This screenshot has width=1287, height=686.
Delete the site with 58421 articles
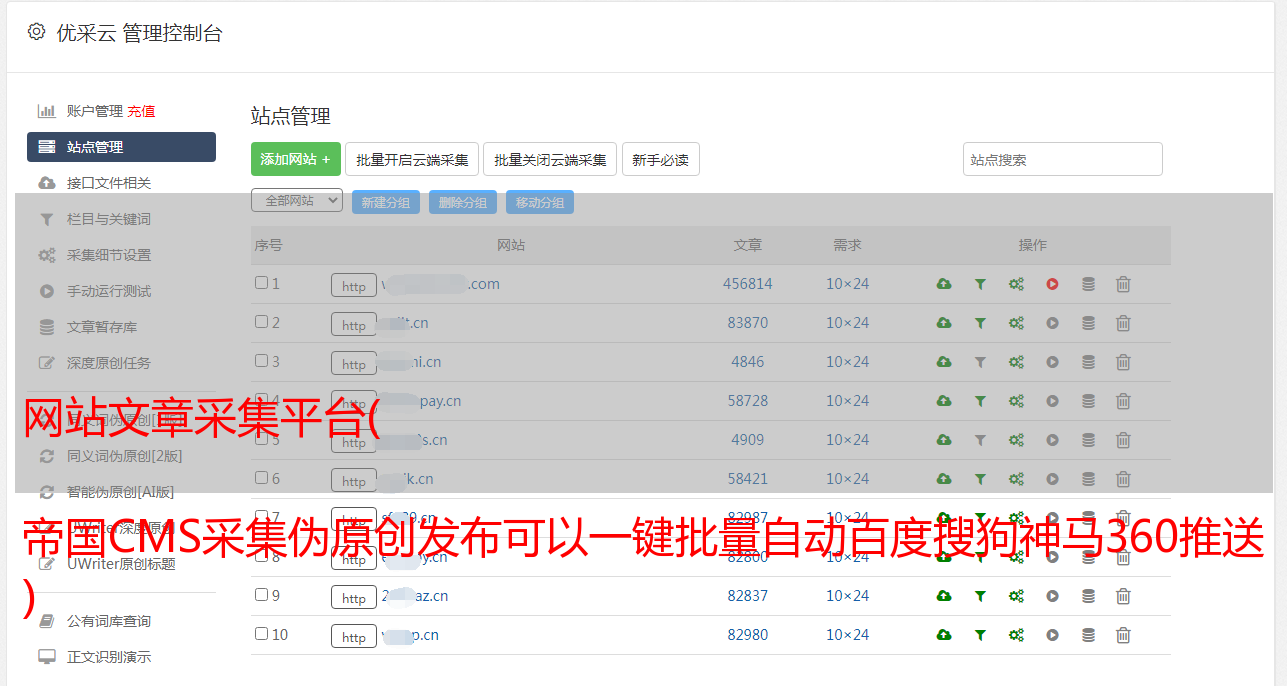point(1123,479)
